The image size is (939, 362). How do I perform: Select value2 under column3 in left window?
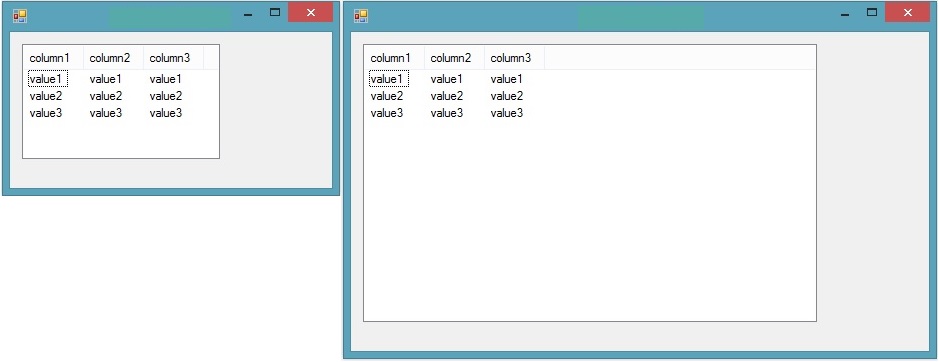166,96
